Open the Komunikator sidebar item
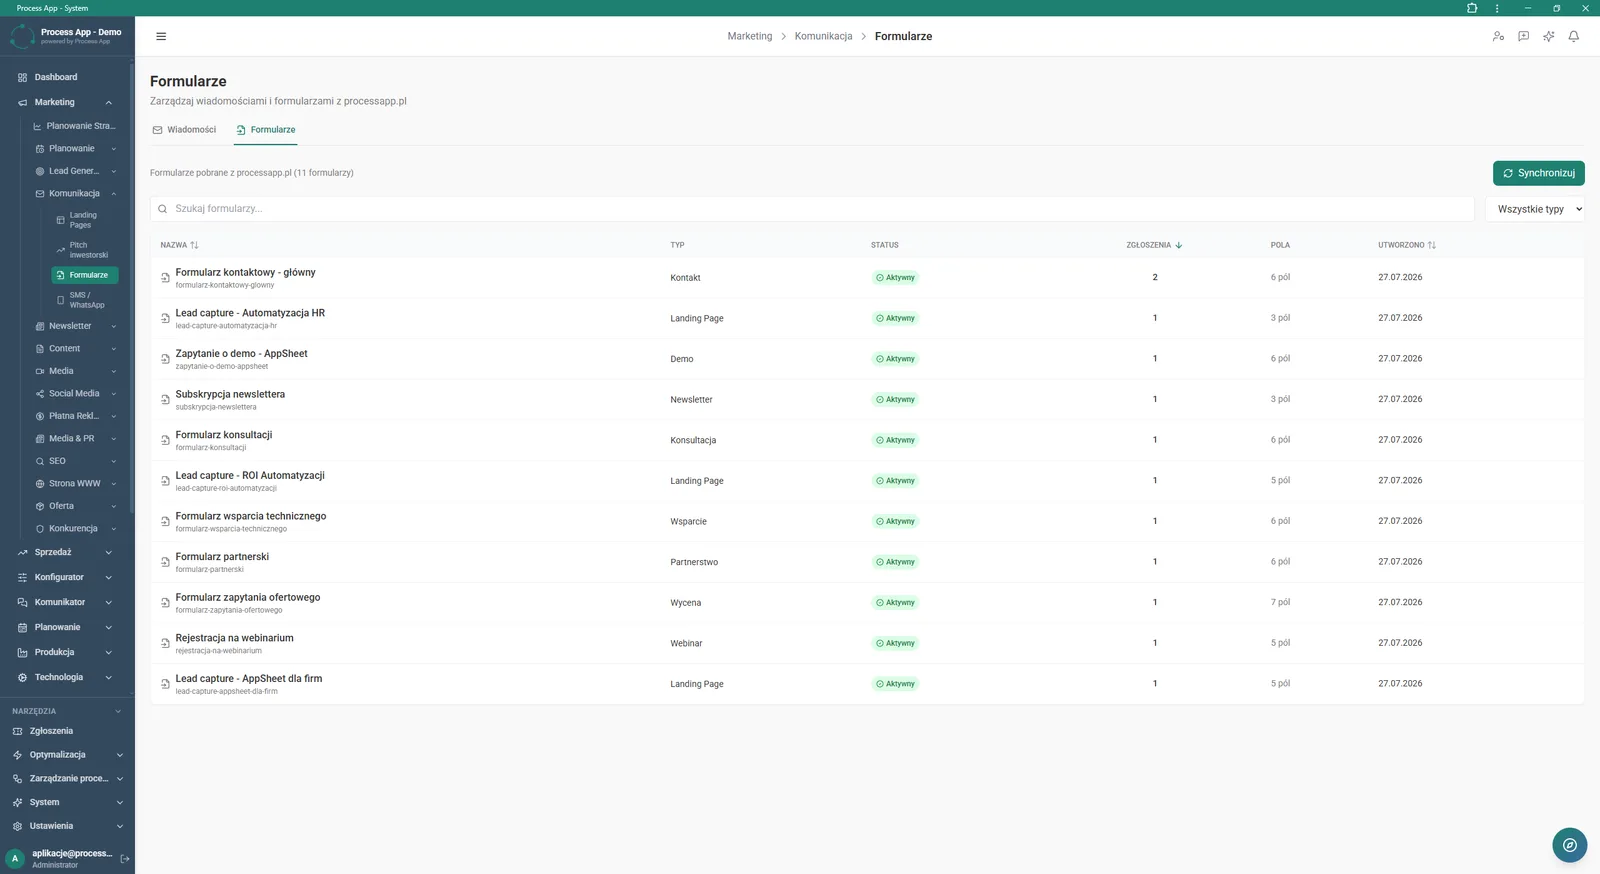1600x874 pixels. (x=65, y=602)
